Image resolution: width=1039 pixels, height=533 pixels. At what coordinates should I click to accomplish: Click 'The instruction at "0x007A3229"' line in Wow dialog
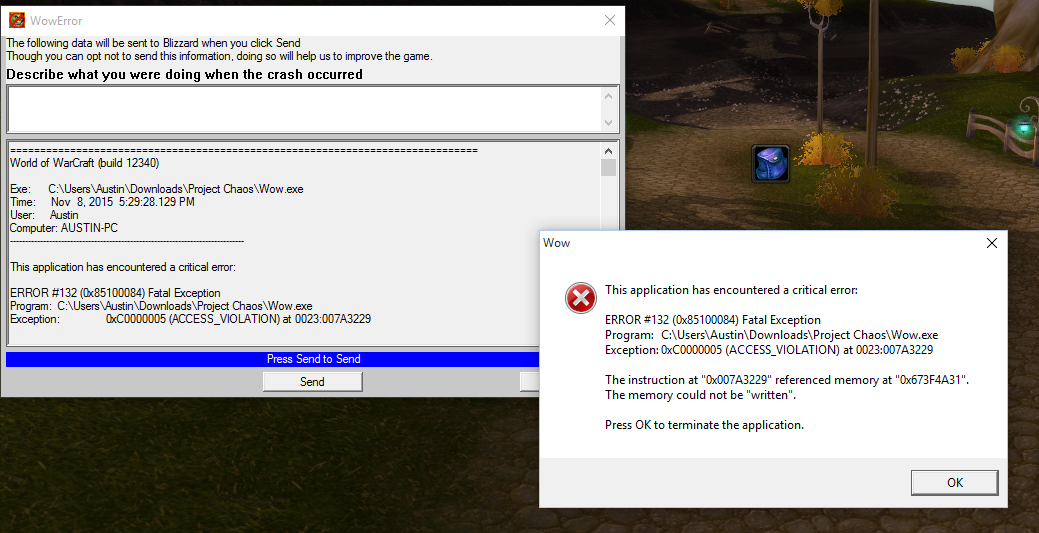click(787, 380)
